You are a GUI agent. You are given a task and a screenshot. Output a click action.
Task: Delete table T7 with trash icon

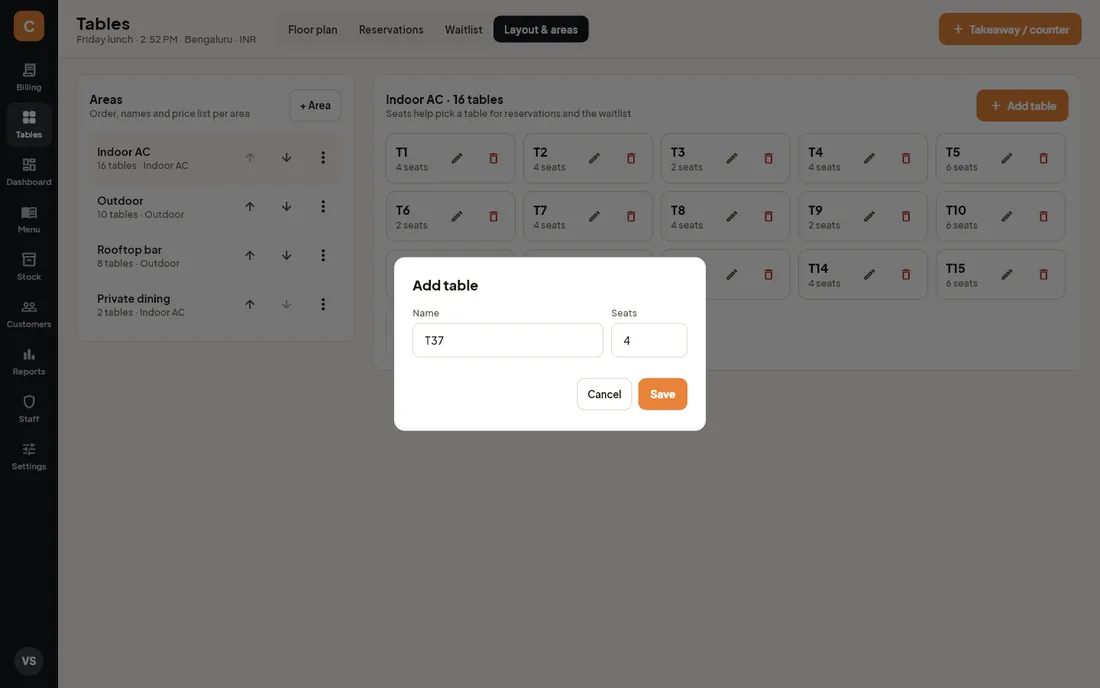click(631, 217)
